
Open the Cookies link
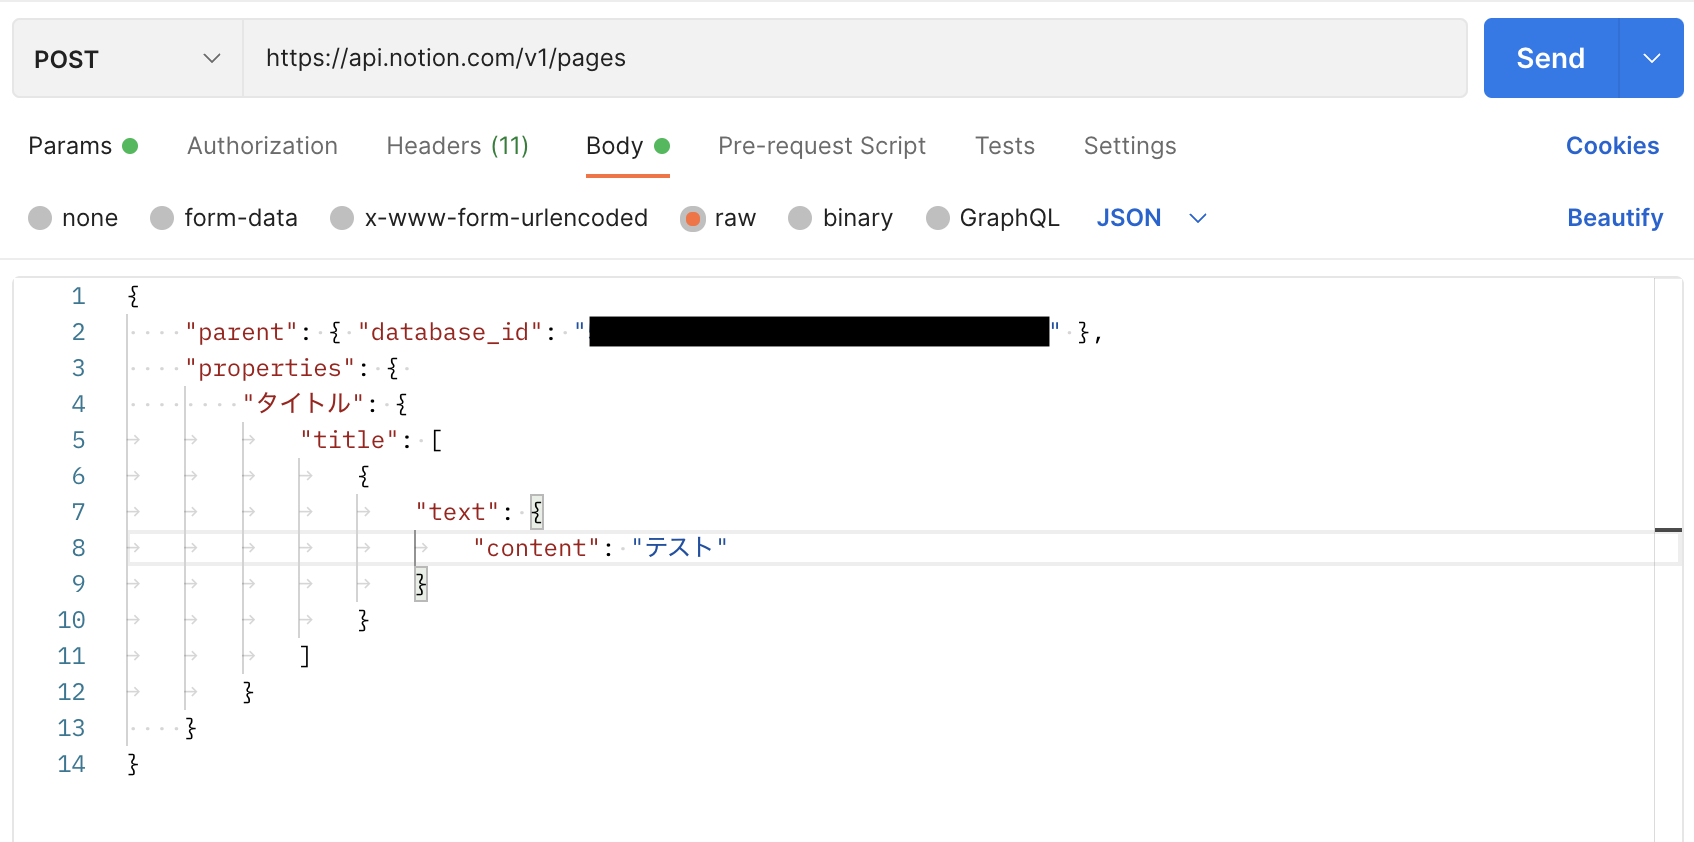[x=1612, y=146]
